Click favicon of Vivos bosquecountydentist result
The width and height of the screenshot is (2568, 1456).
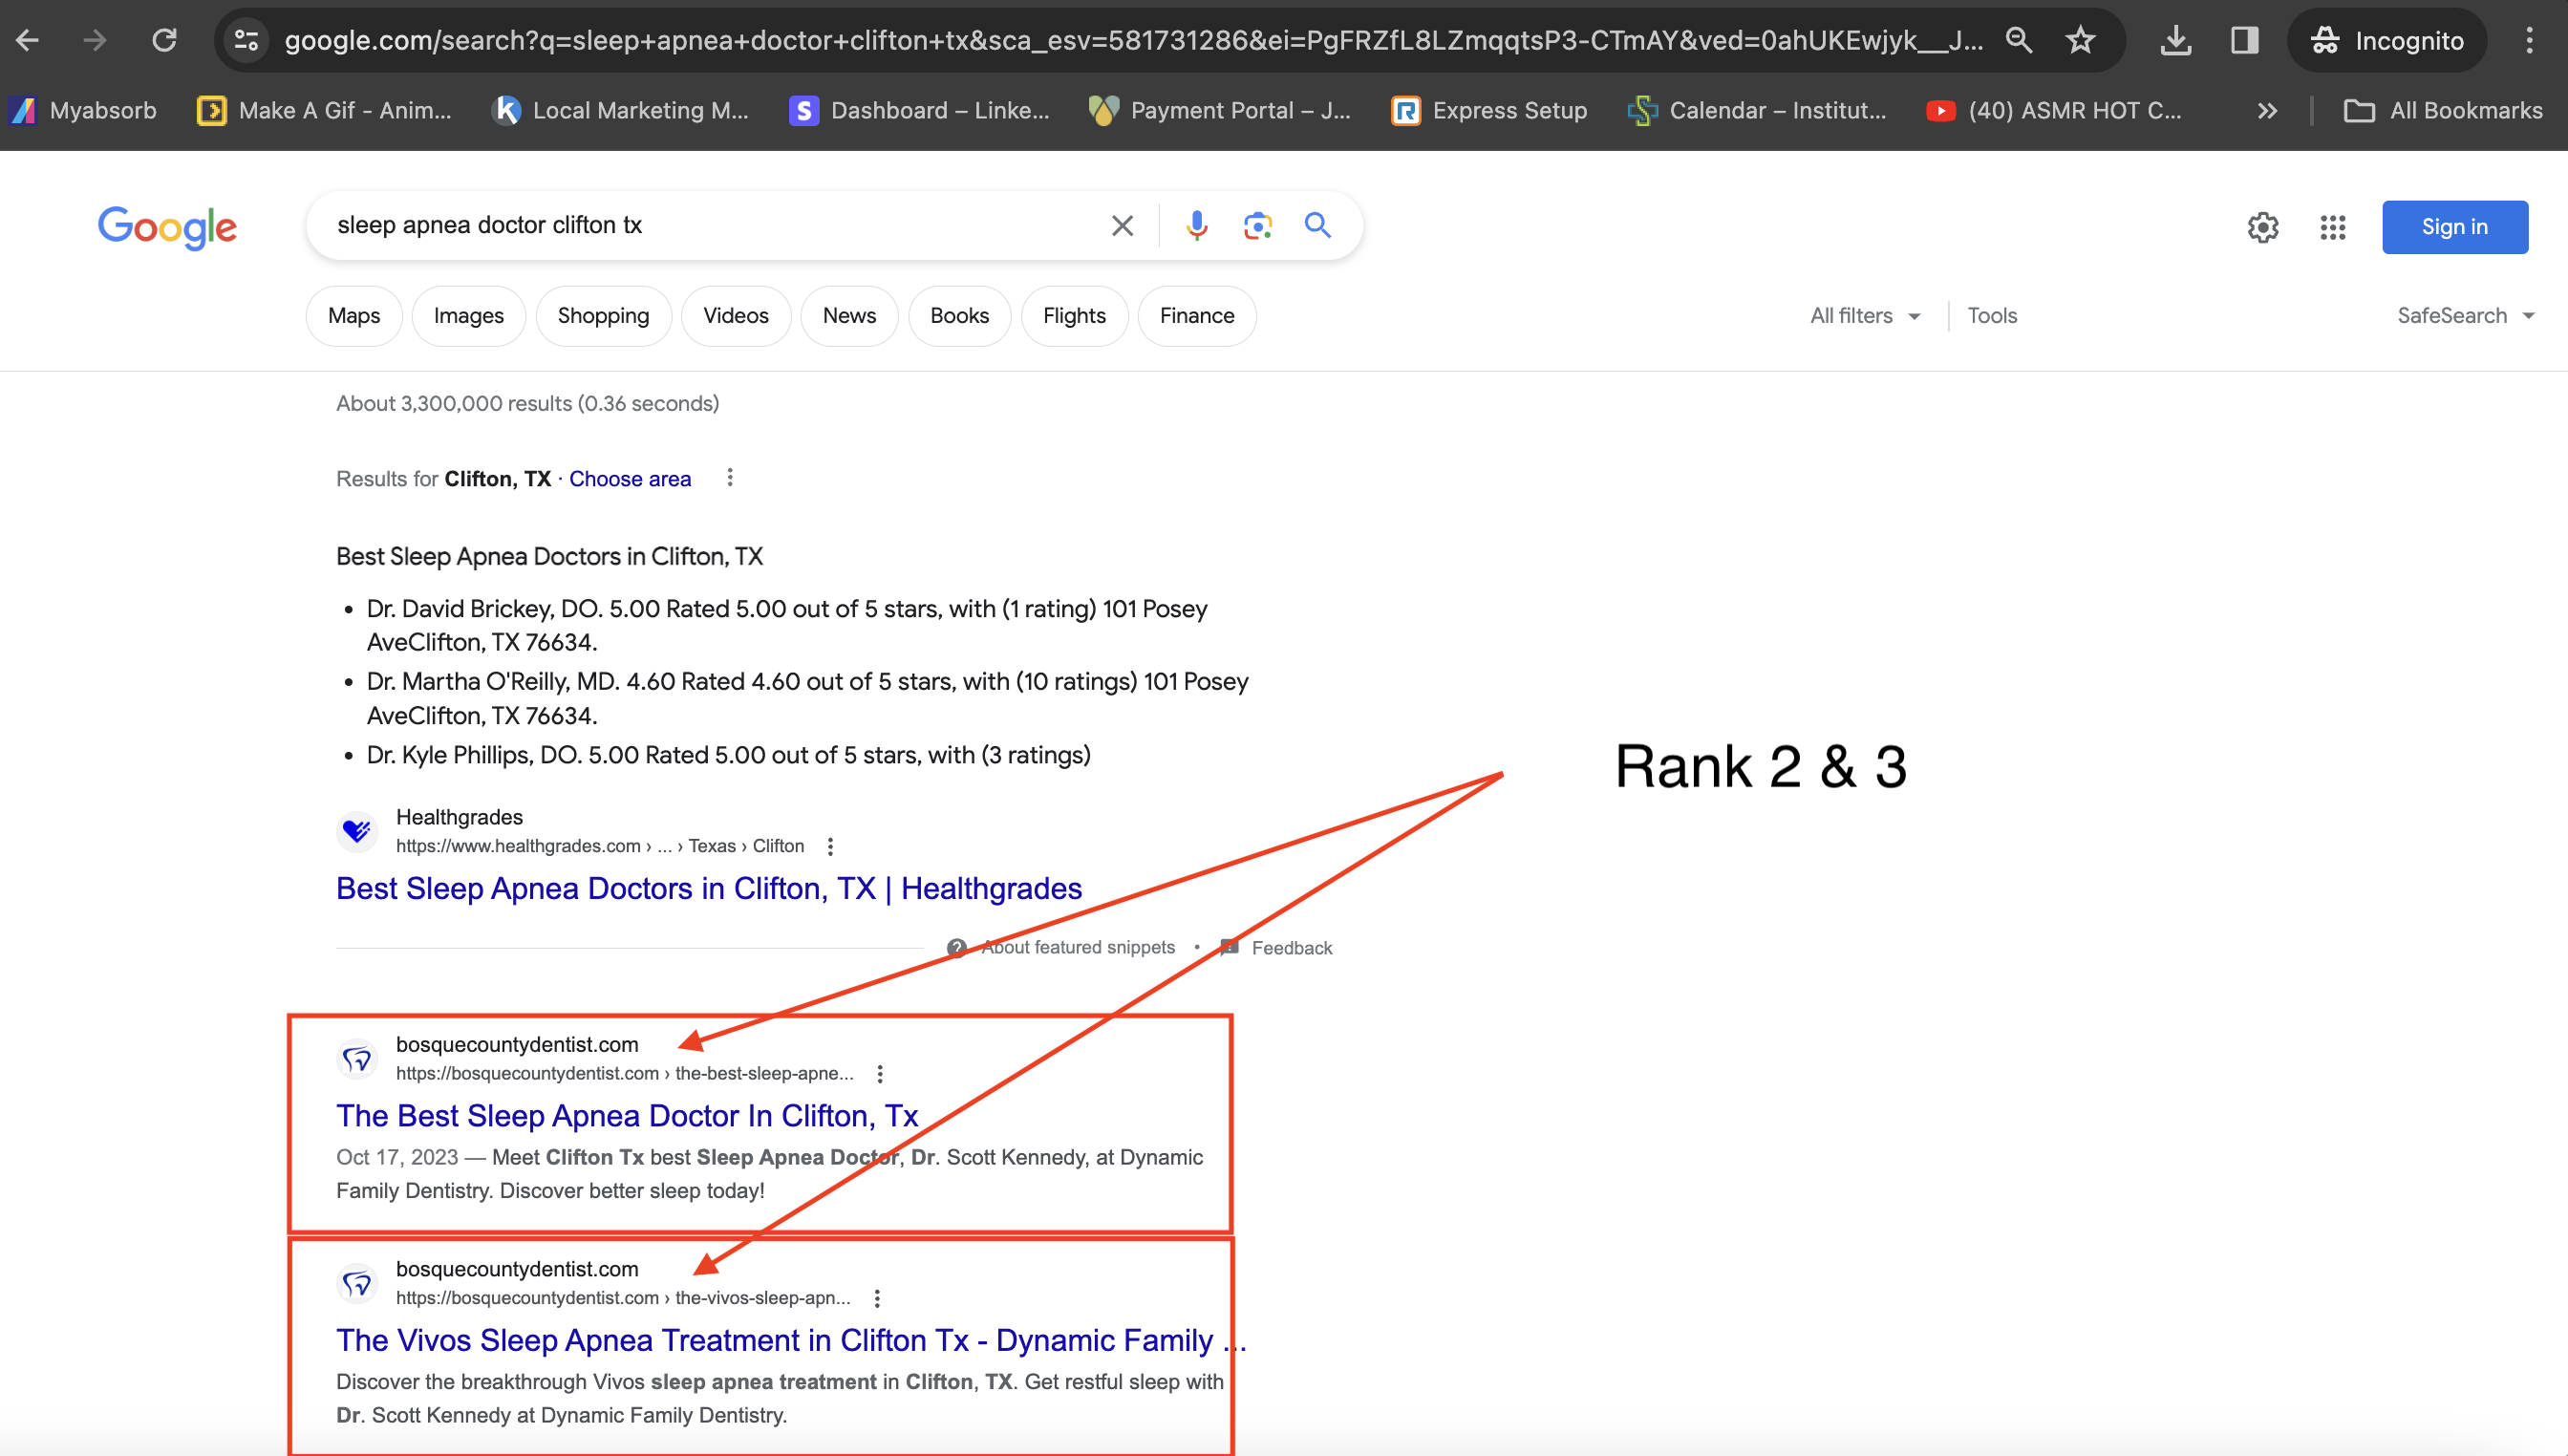[357, 1283]
